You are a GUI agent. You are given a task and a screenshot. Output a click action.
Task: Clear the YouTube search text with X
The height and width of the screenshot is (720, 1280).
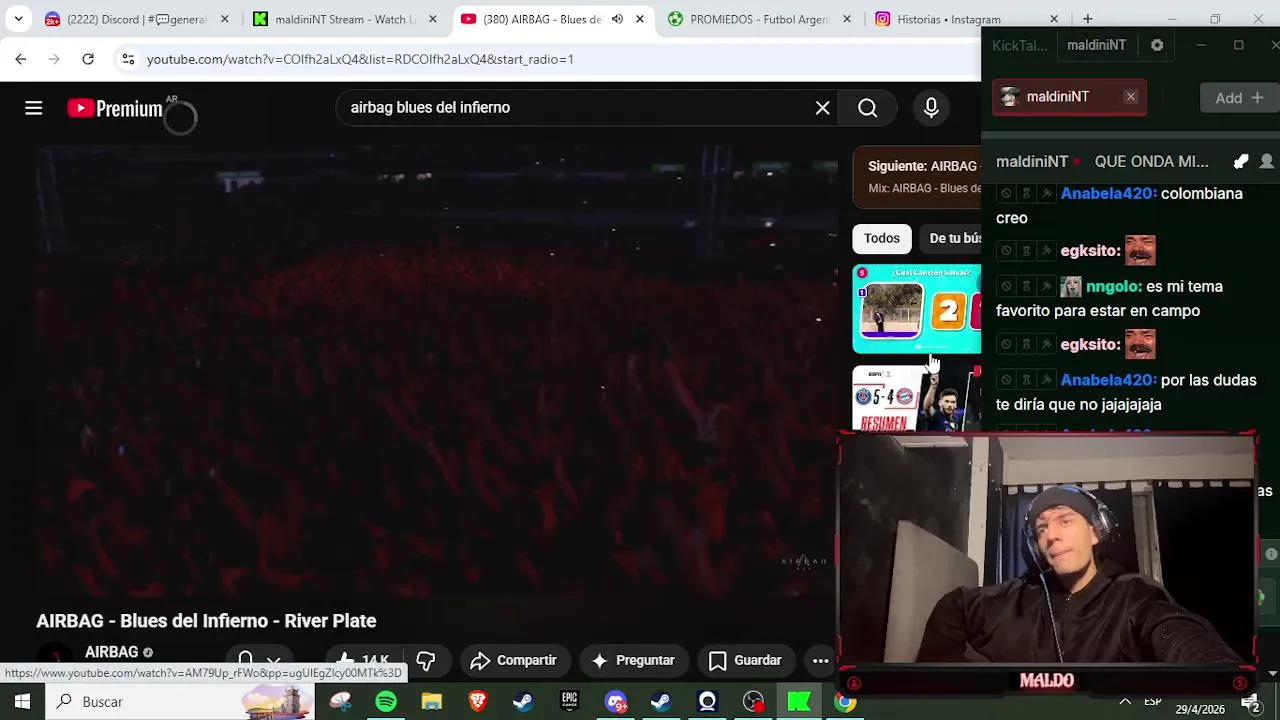click(x=822, y=108)
